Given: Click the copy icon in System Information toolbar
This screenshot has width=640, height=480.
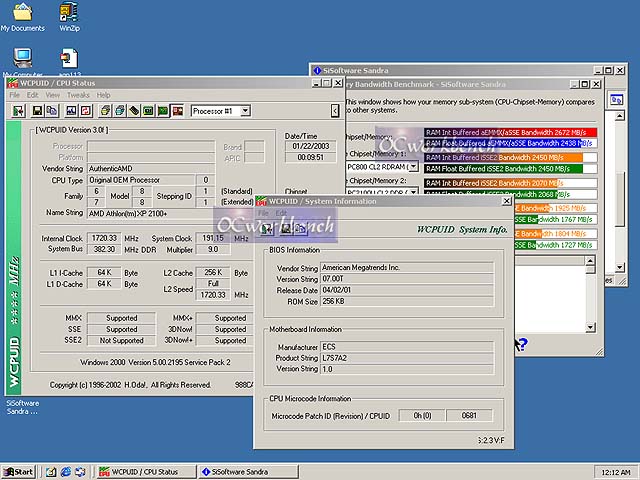Looking at the screenshot, I should point(301,229).
